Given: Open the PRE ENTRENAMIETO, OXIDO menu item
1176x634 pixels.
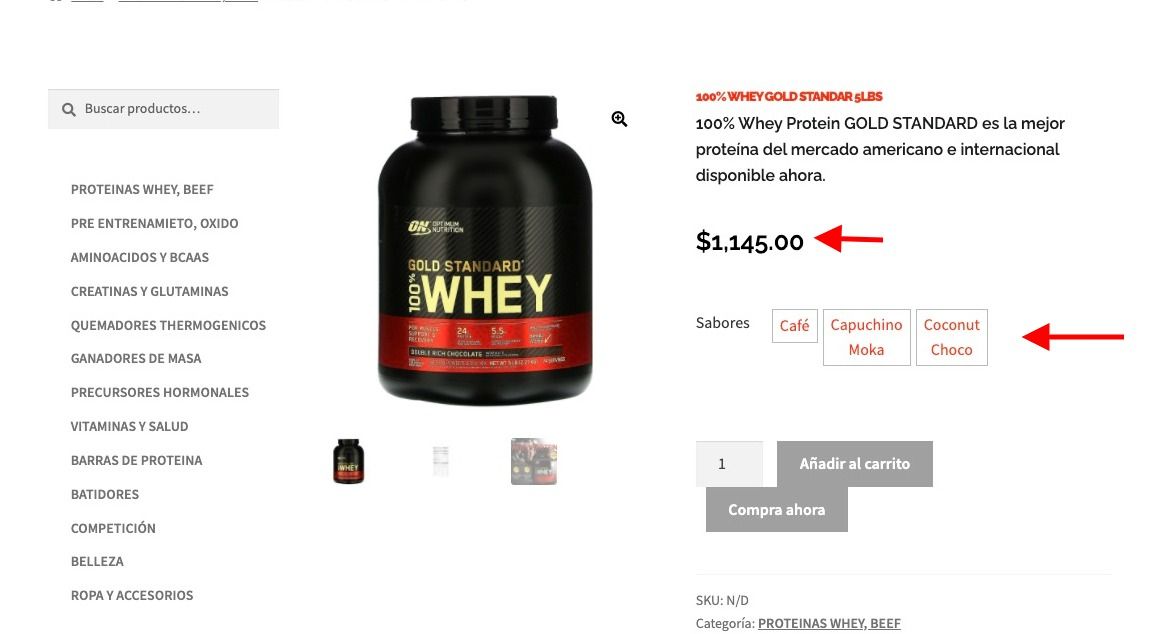Looking at the screenshot, I should (154, 224).
